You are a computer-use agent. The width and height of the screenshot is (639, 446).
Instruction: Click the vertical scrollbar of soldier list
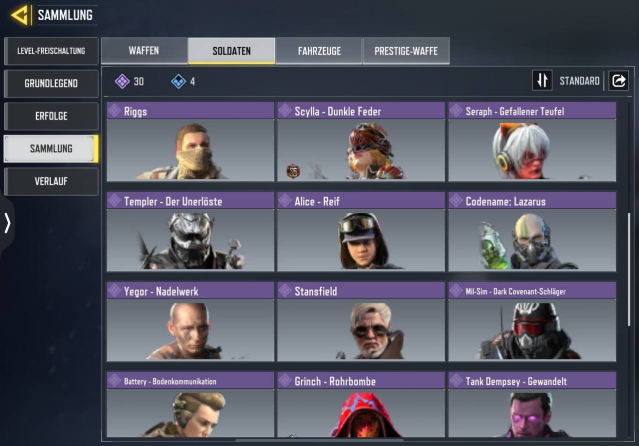629,269
